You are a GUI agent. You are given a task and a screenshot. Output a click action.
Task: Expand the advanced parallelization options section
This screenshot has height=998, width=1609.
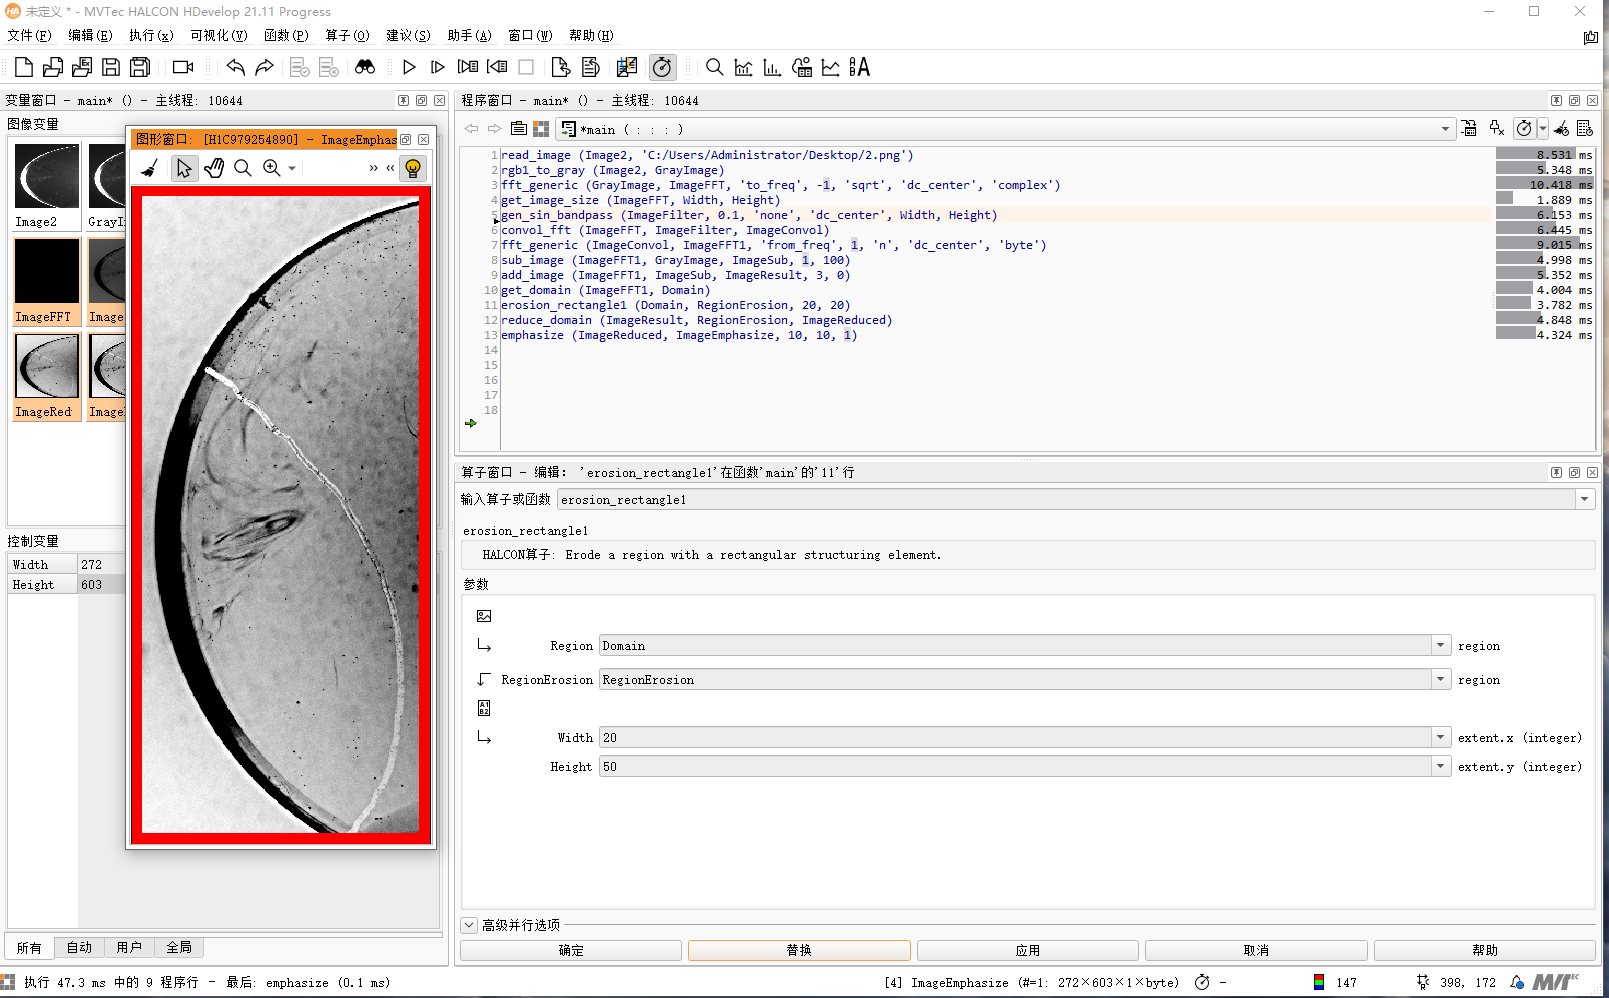pyautogui.click(x=470, y=925)
